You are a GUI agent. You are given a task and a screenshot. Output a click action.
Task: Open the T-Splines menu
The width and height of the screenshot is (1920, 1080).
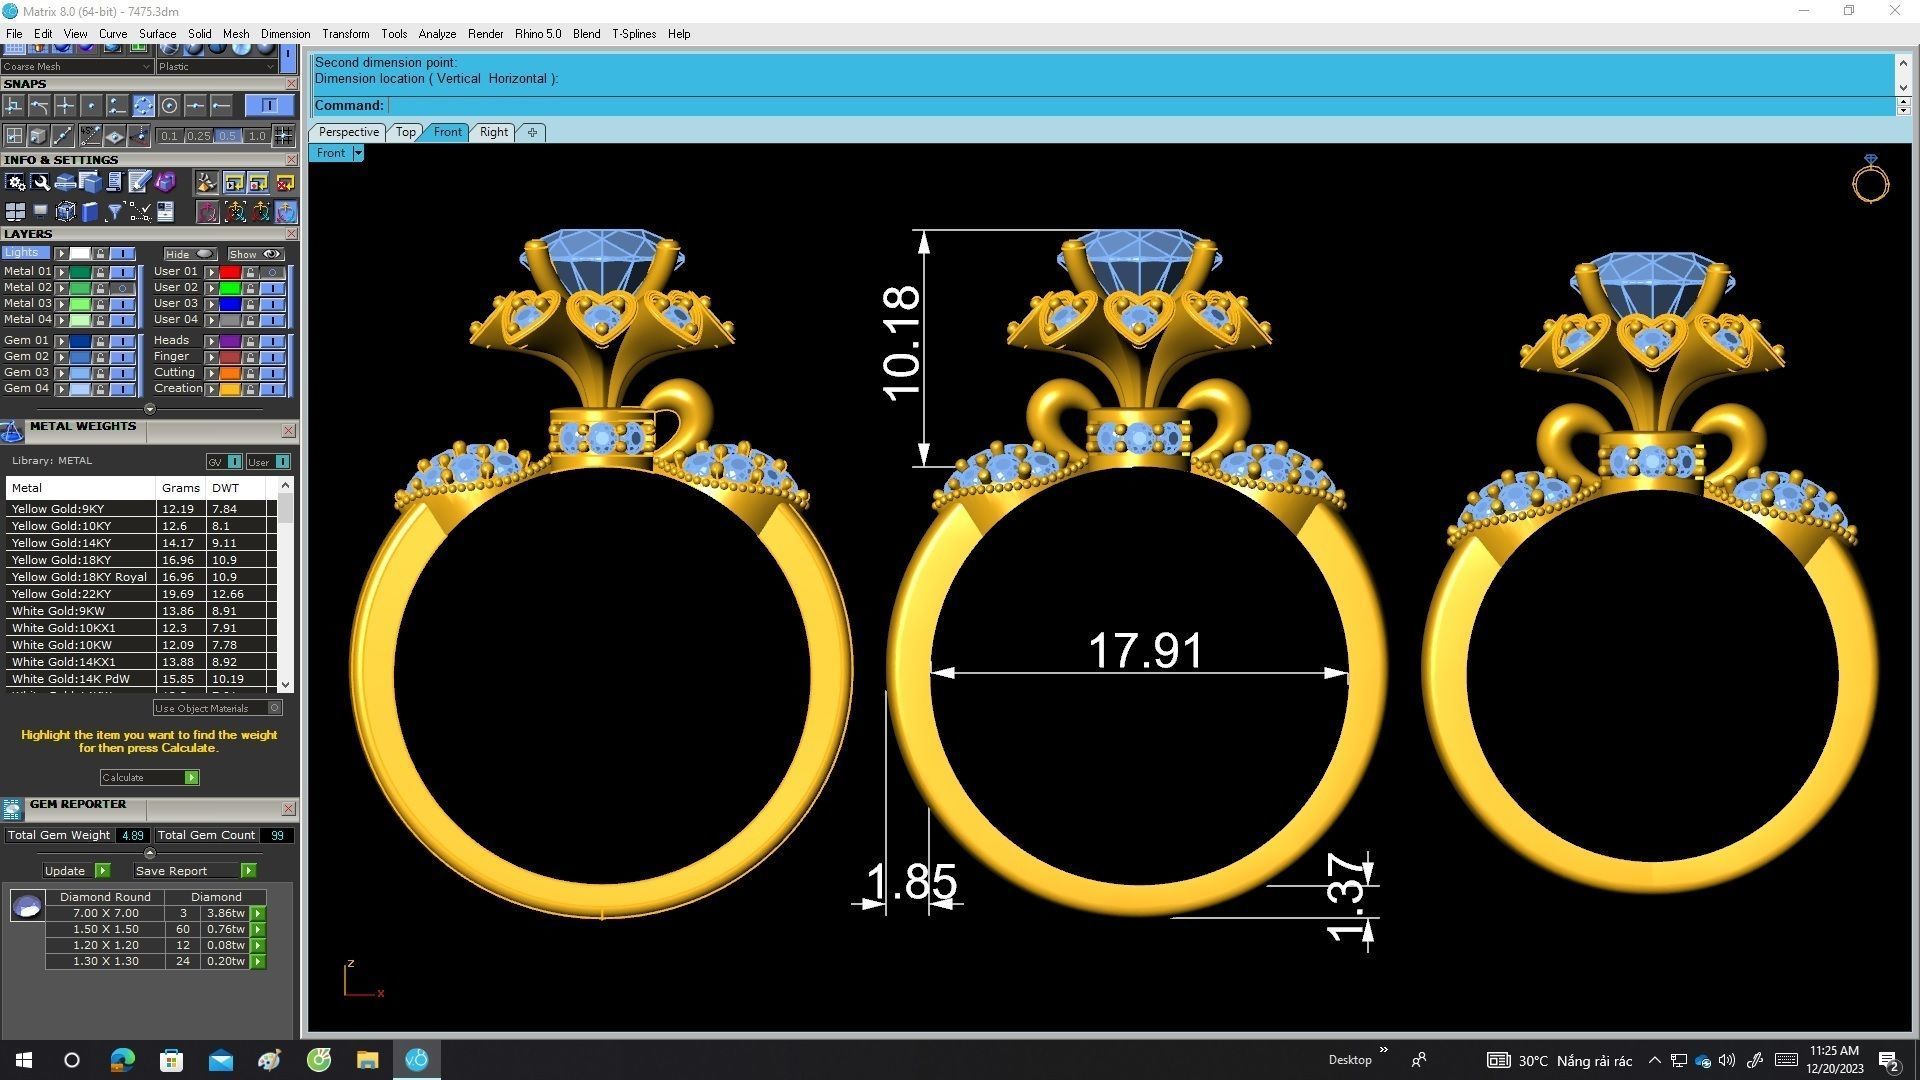click(x=634, y=34)
